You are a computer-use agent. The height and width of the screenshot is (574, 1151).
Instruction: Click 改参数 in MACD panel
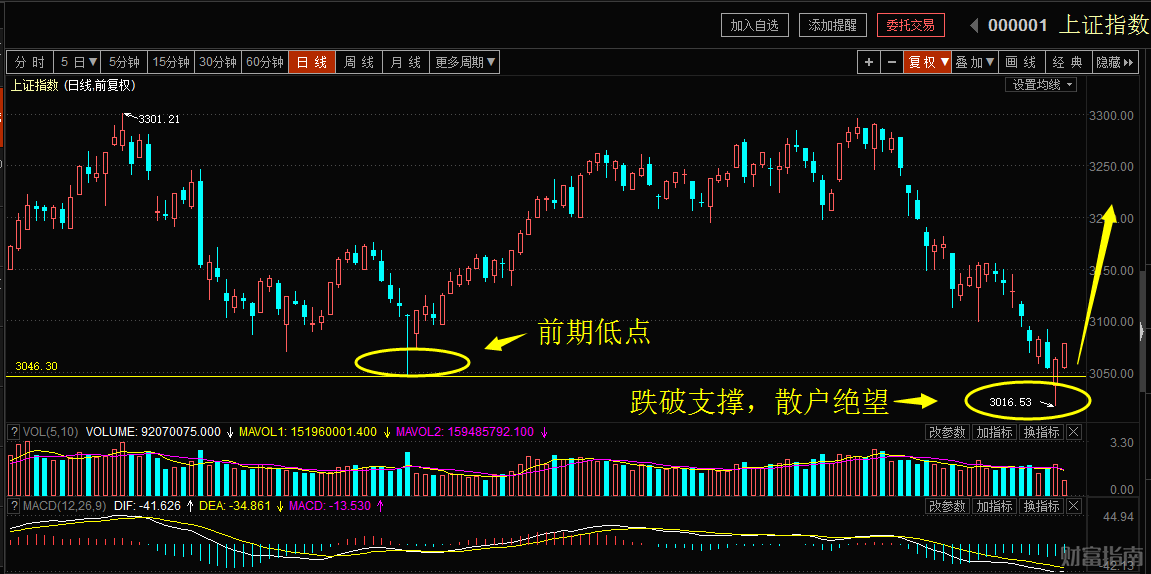[x=947, y=506]
